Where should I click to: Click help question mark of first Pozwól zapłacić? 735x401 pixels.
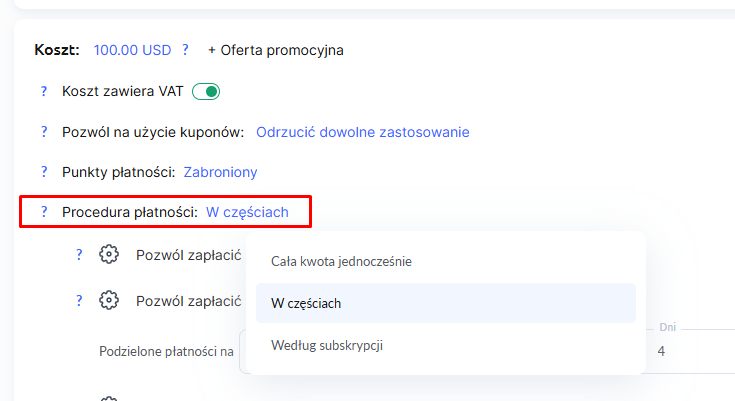tap(79, 255)
